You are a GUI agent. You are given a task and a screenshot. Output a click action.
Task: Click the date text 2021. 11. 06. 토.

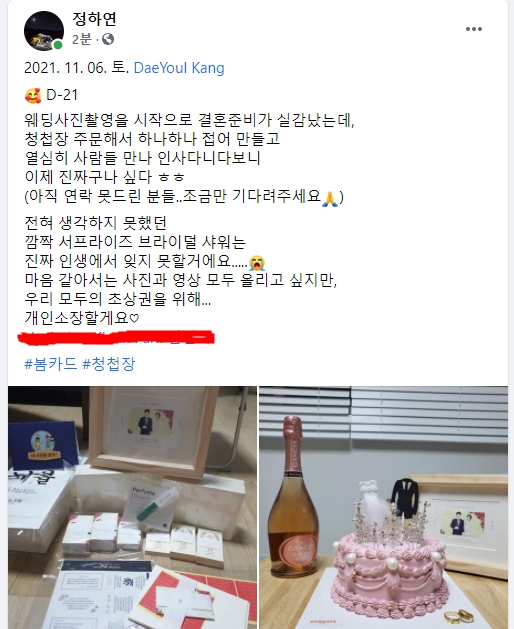click(77, 68)
